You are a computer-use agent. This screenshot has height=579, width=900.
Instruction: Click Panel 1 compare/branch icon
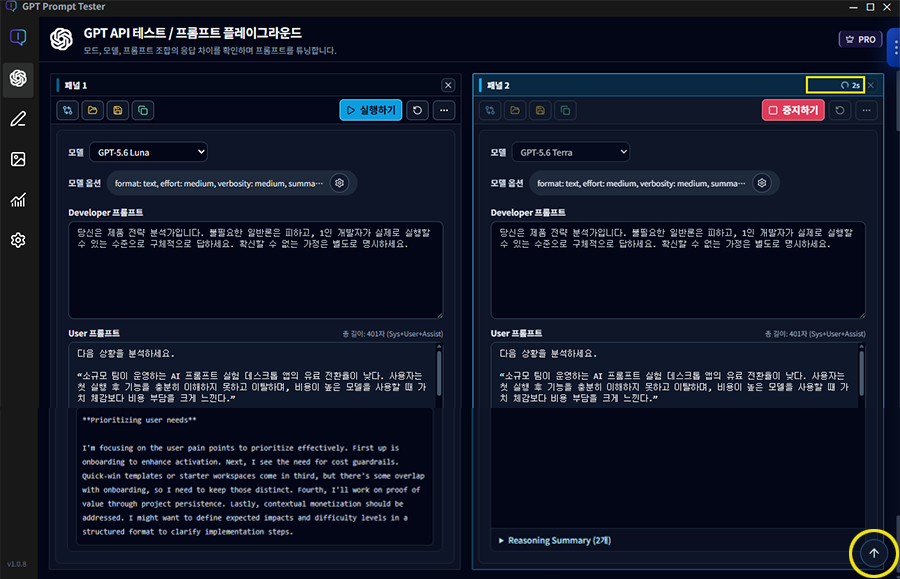click(x=68, y=110)
